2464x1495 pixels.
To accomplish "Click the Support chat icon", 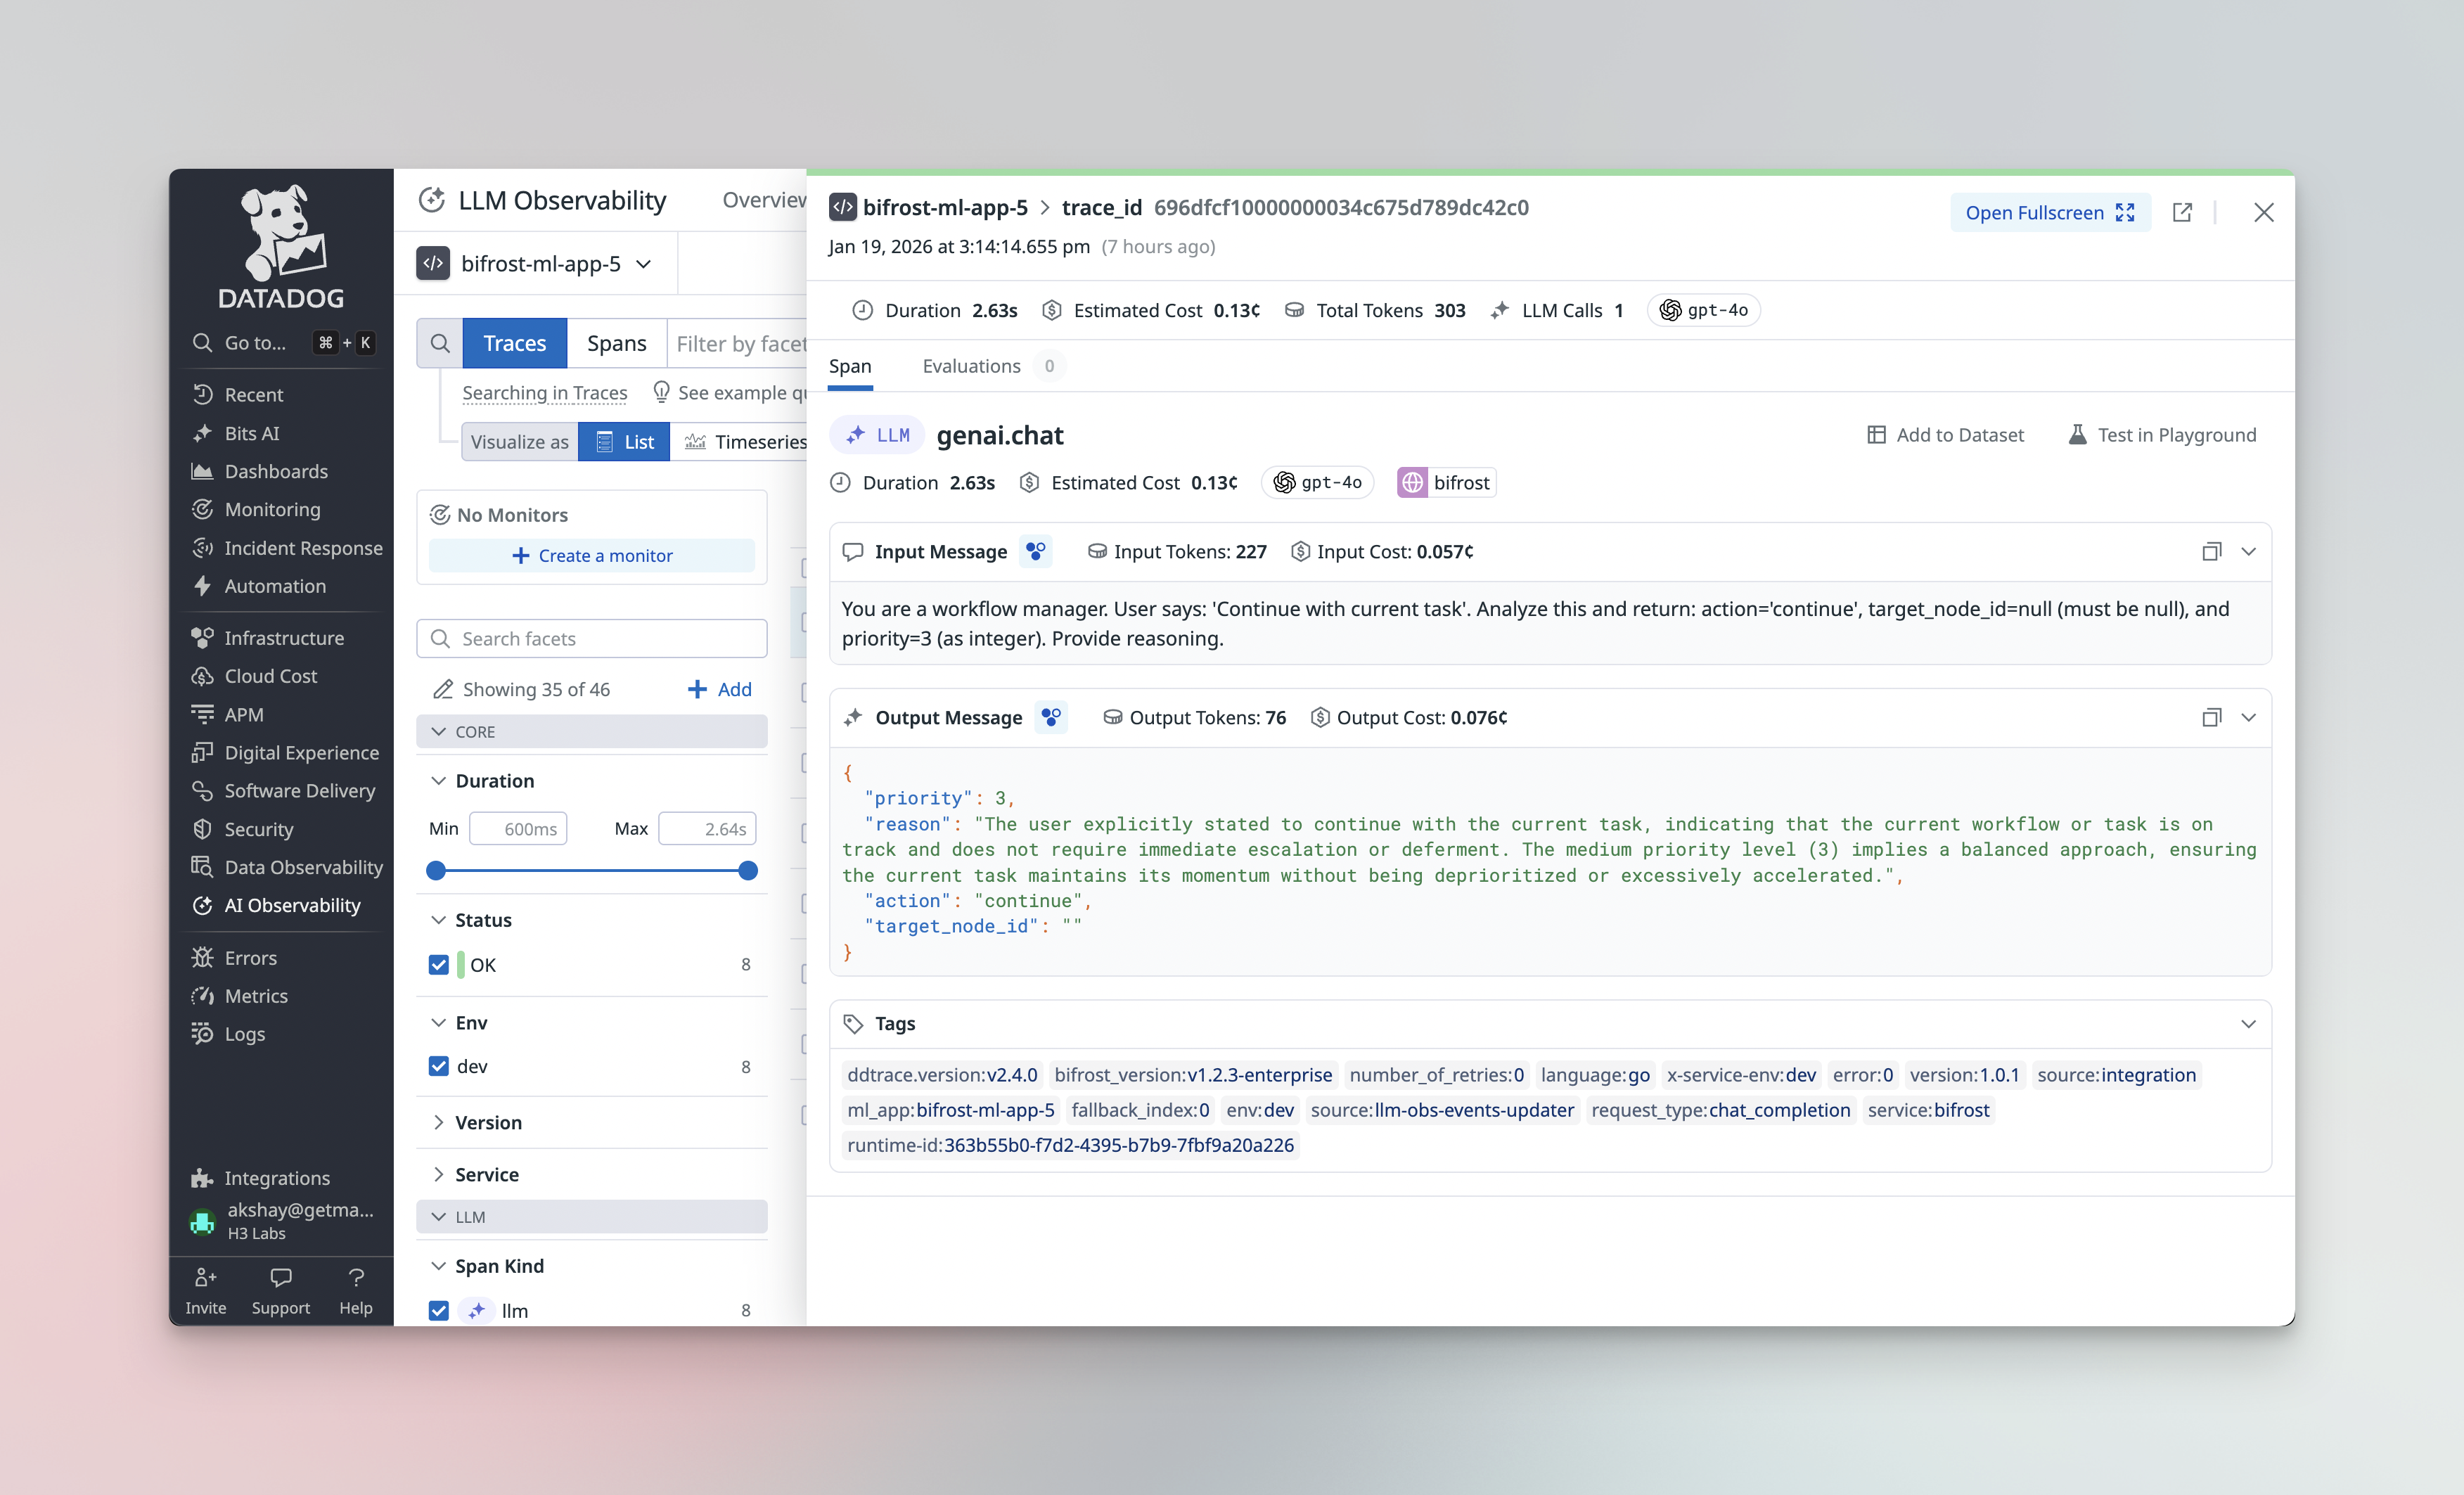I will (281, 1278).
